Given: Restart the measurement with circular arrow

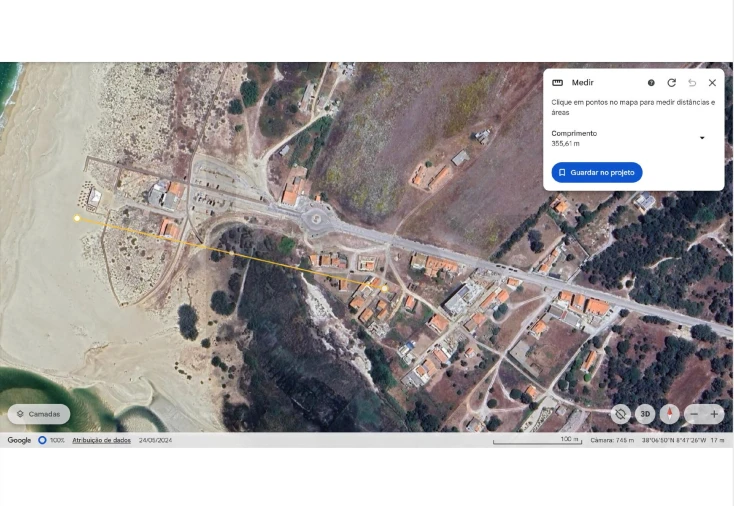Looking at the screenshot, I should 671,83.
